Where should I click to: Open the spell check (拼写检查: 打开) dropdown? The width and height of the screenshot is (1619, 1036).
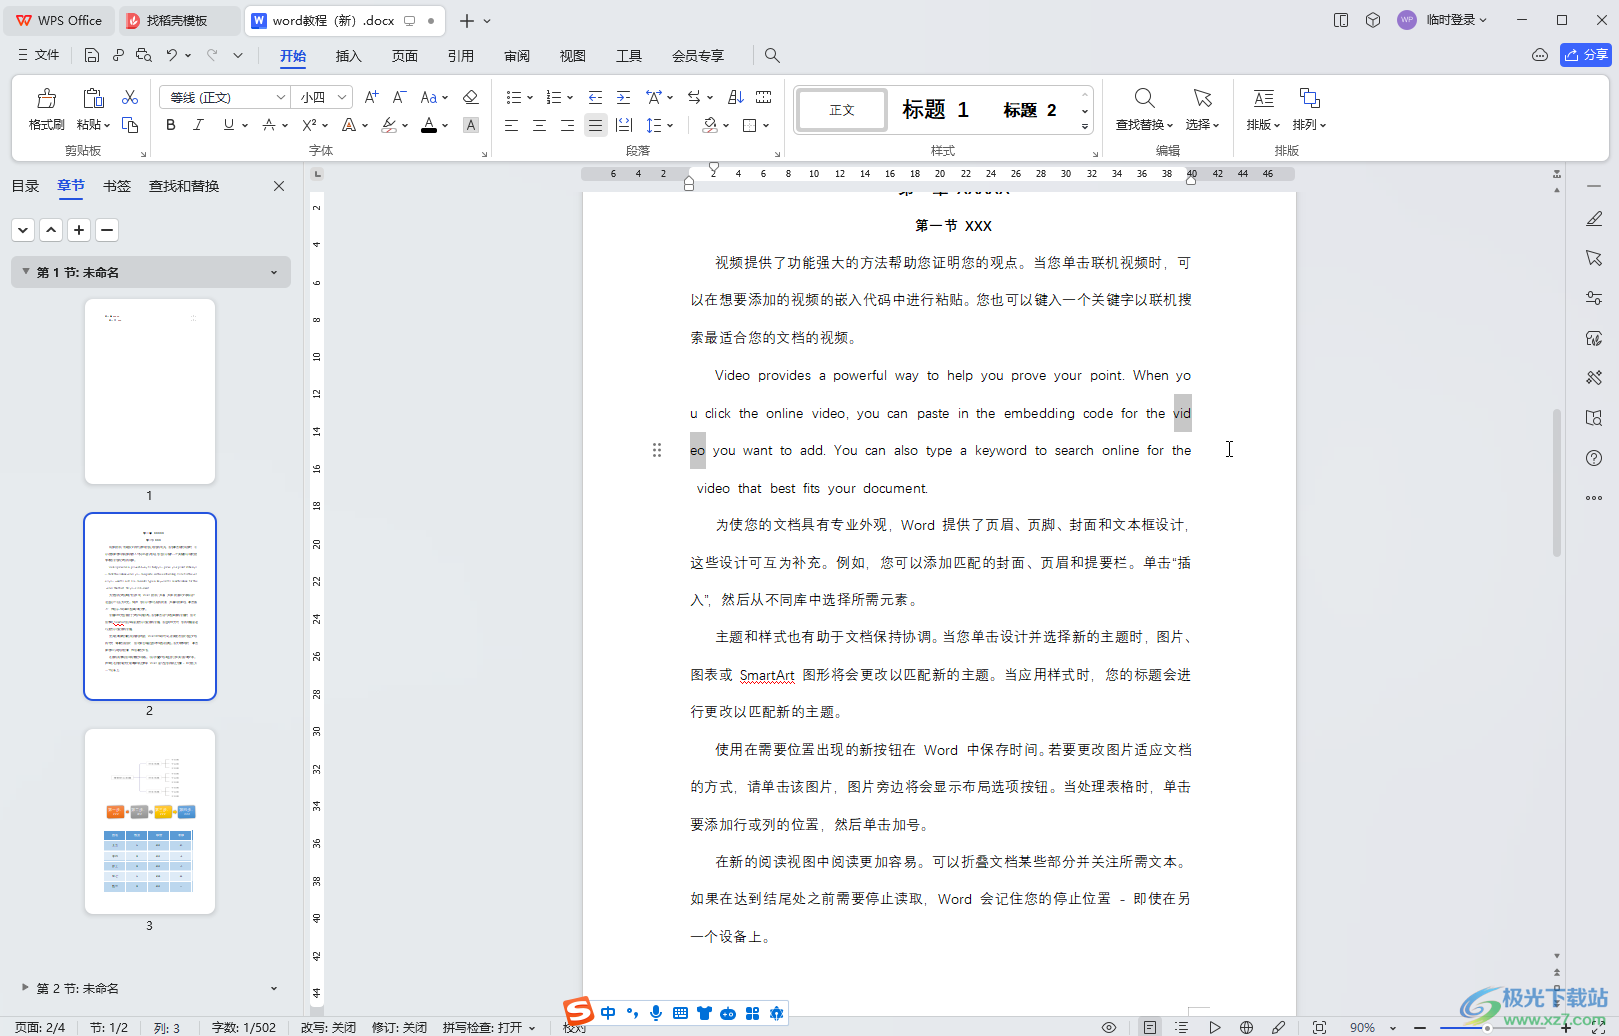[x=489, y=1027]
